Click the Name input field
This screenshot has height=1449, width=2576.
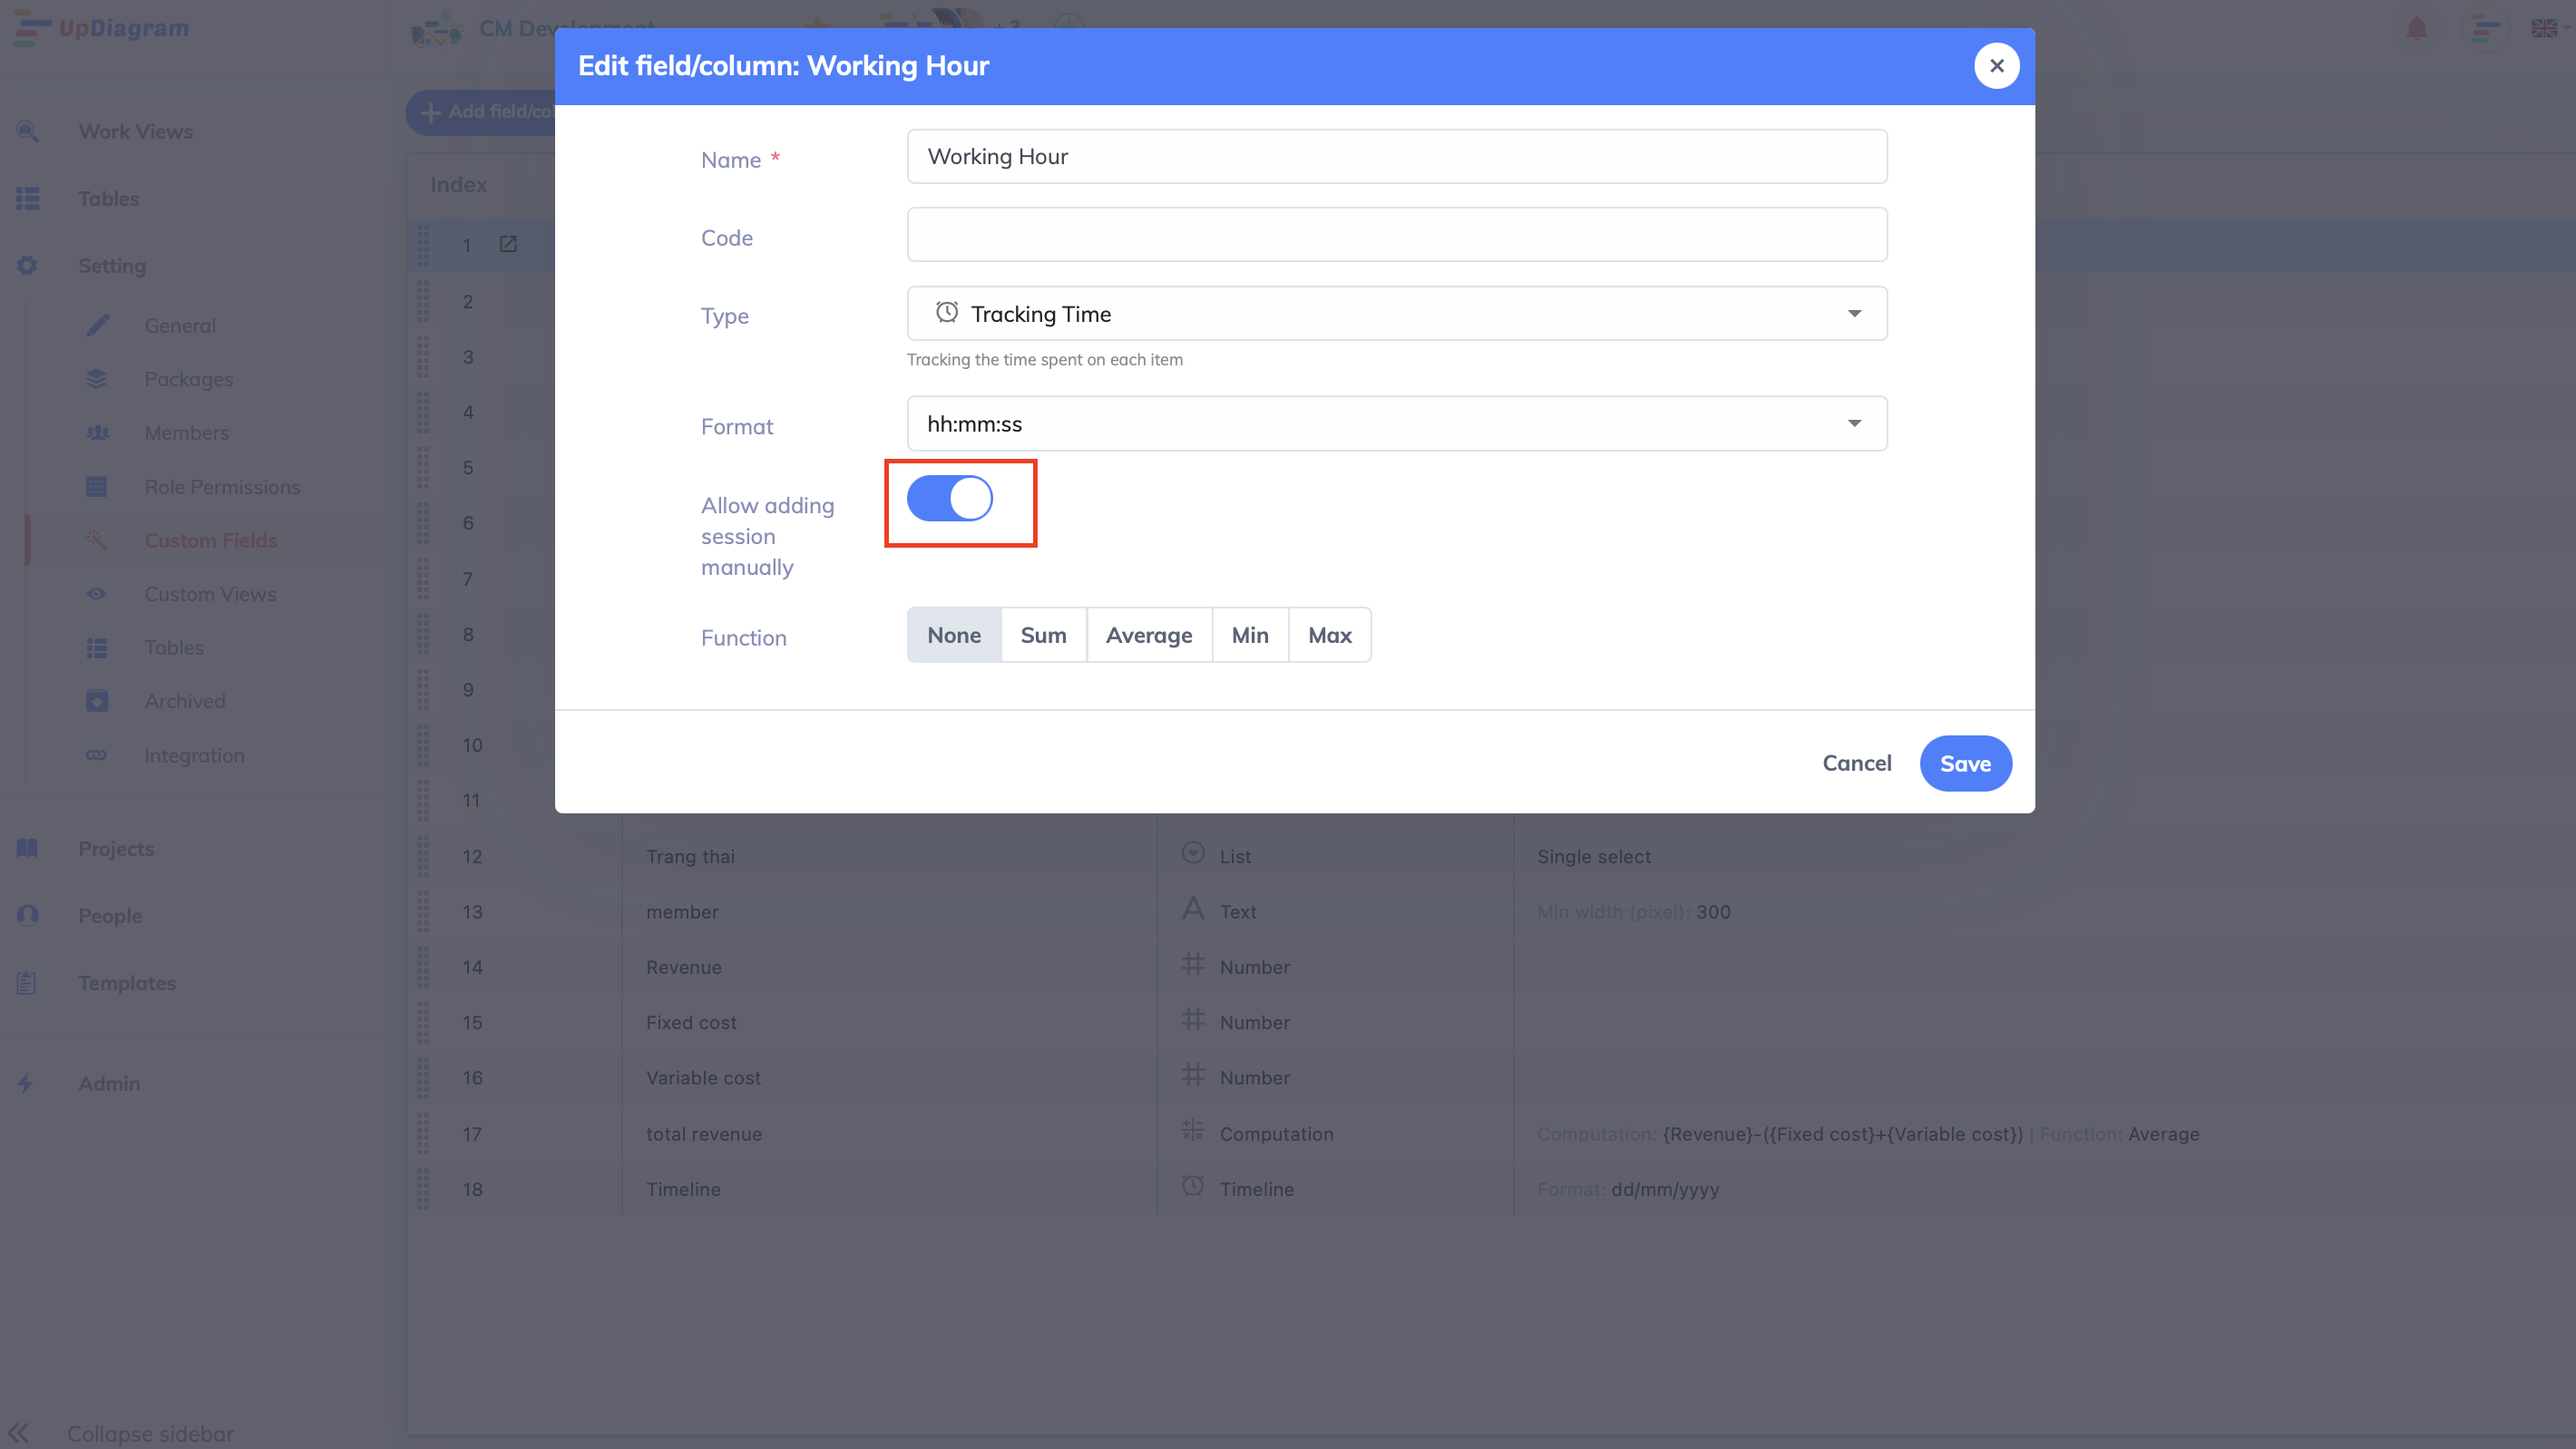coord(1397,156)
